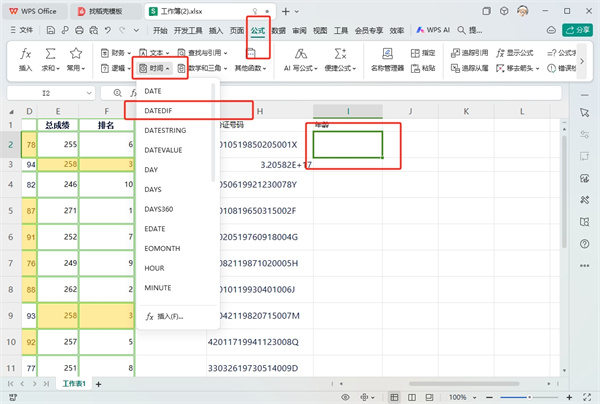
Task: Choose EOMONTH in the time functions menu
Action: (x=163, y=248)
